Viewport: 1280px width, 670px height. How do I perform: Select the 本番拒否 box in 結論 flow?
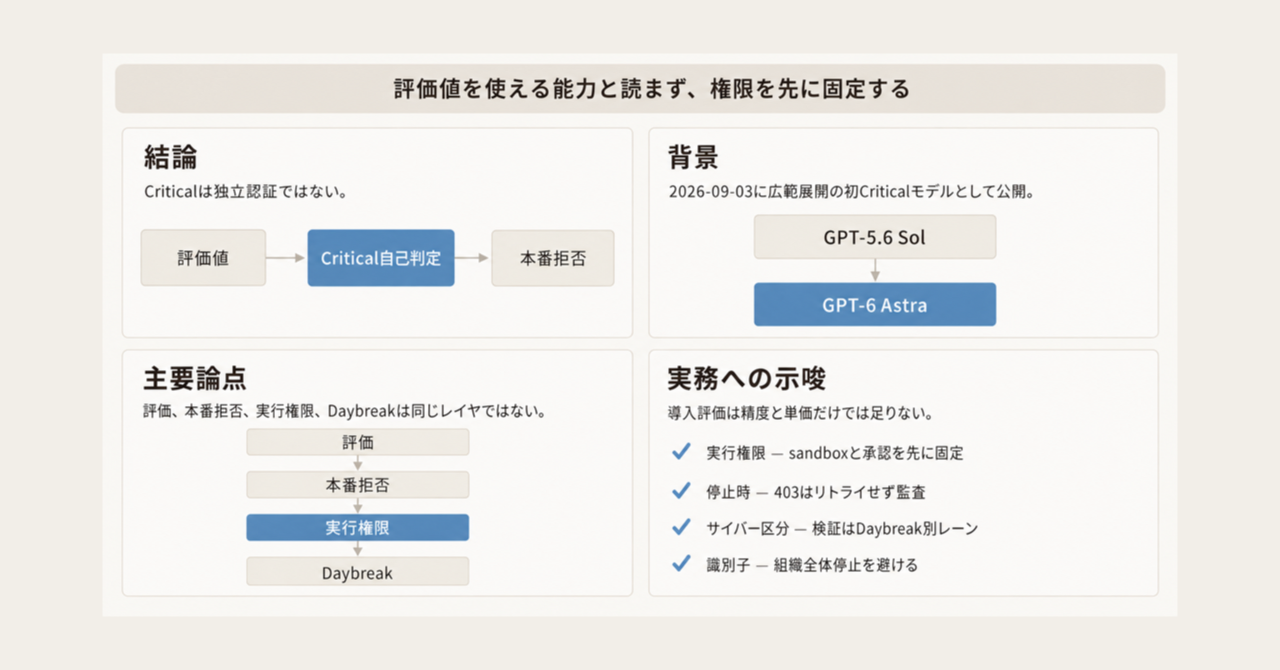553,258
